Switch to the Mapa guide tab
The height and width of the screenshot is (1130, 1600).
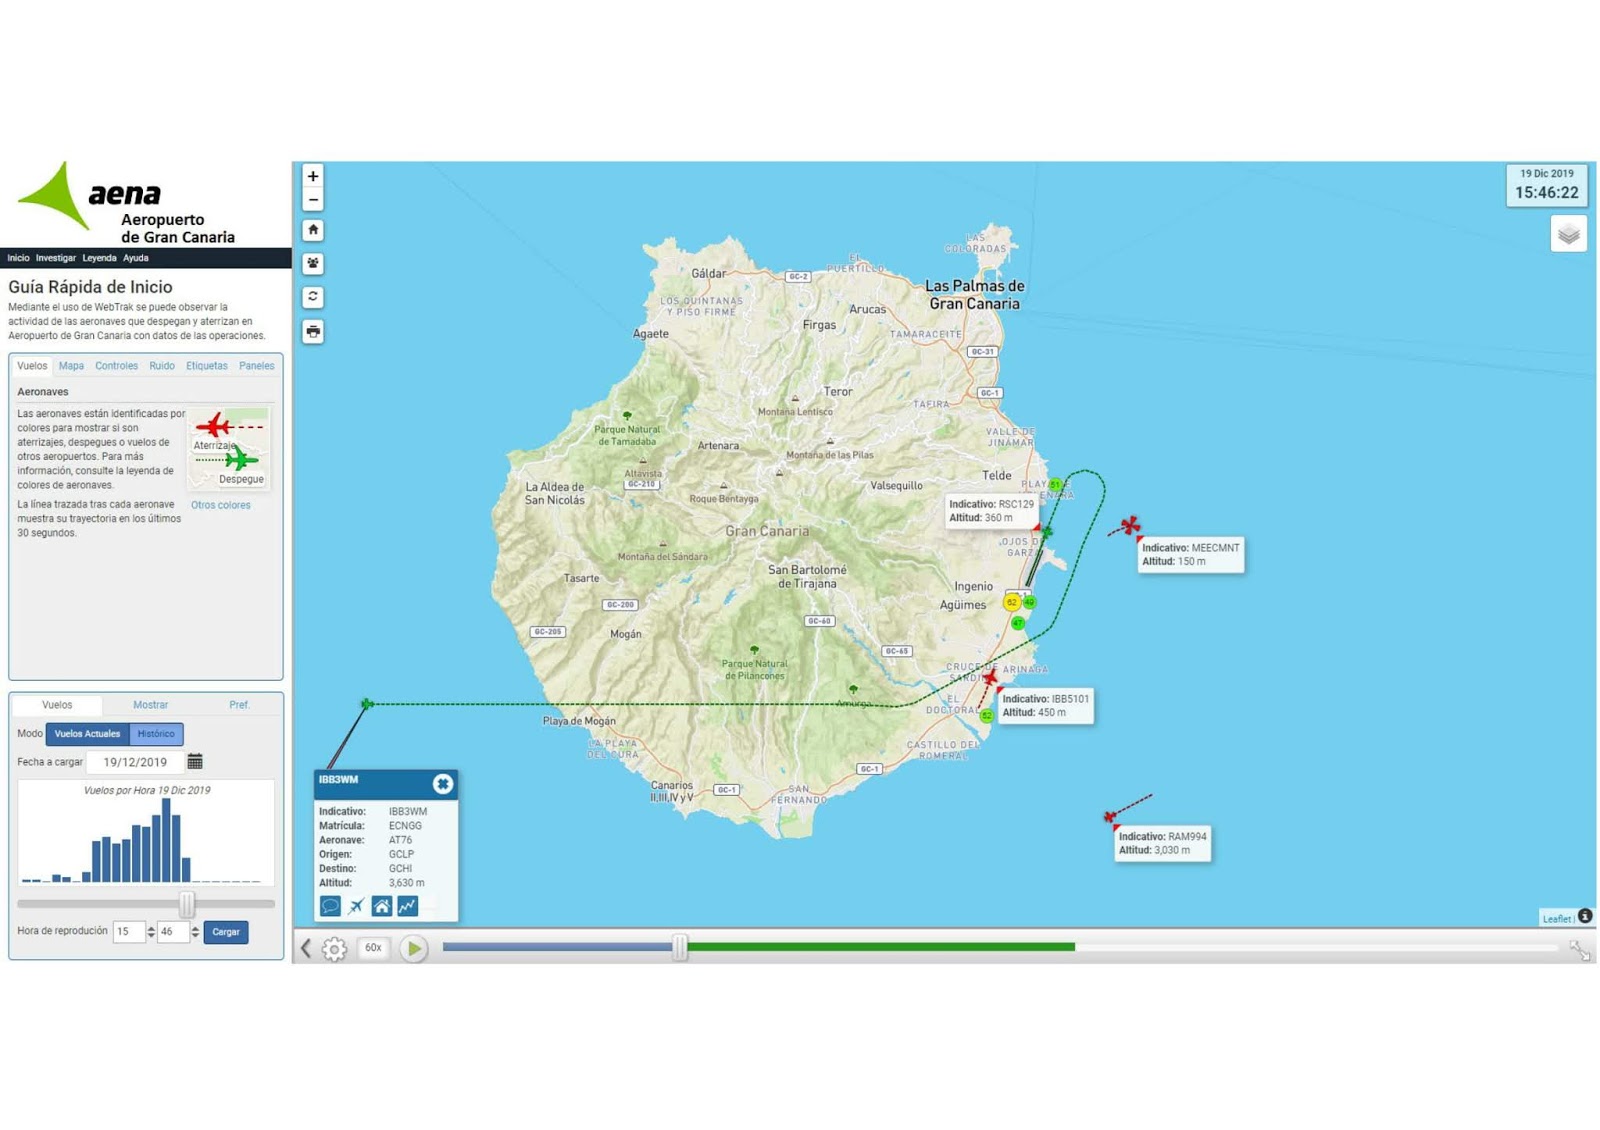[71, 366]
